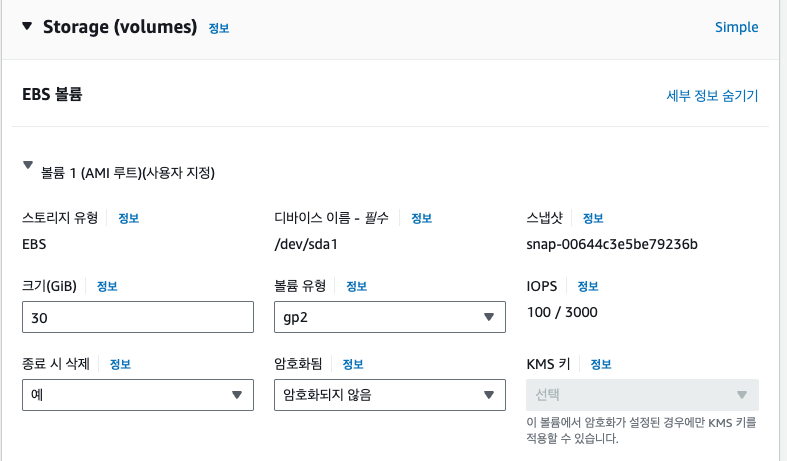Open 정보 link beside 크기(GiB)
Viewport: 787px width, 461px height.
107,286
